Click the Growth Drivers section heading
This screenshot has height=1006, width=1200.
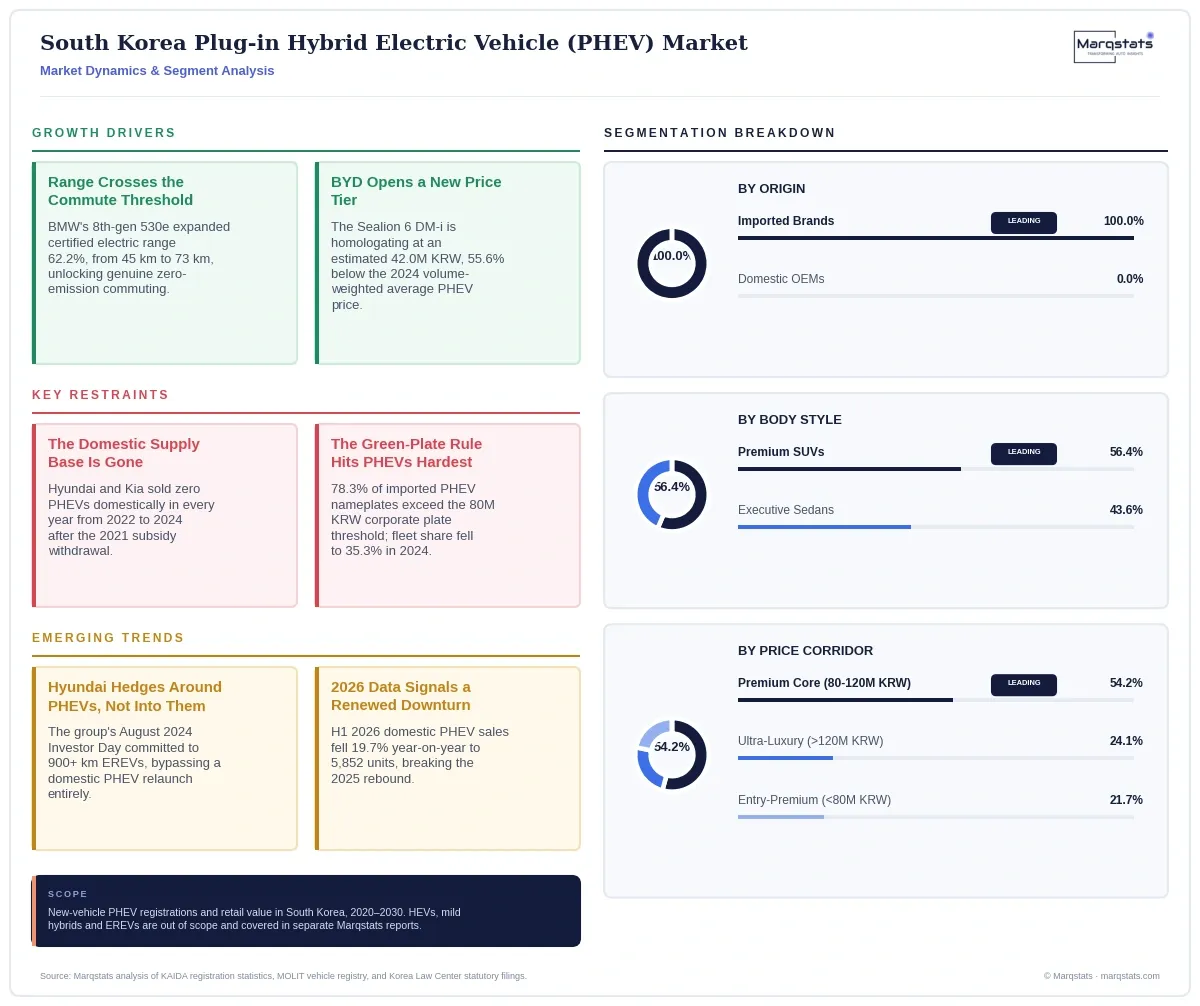click(104, 133)
